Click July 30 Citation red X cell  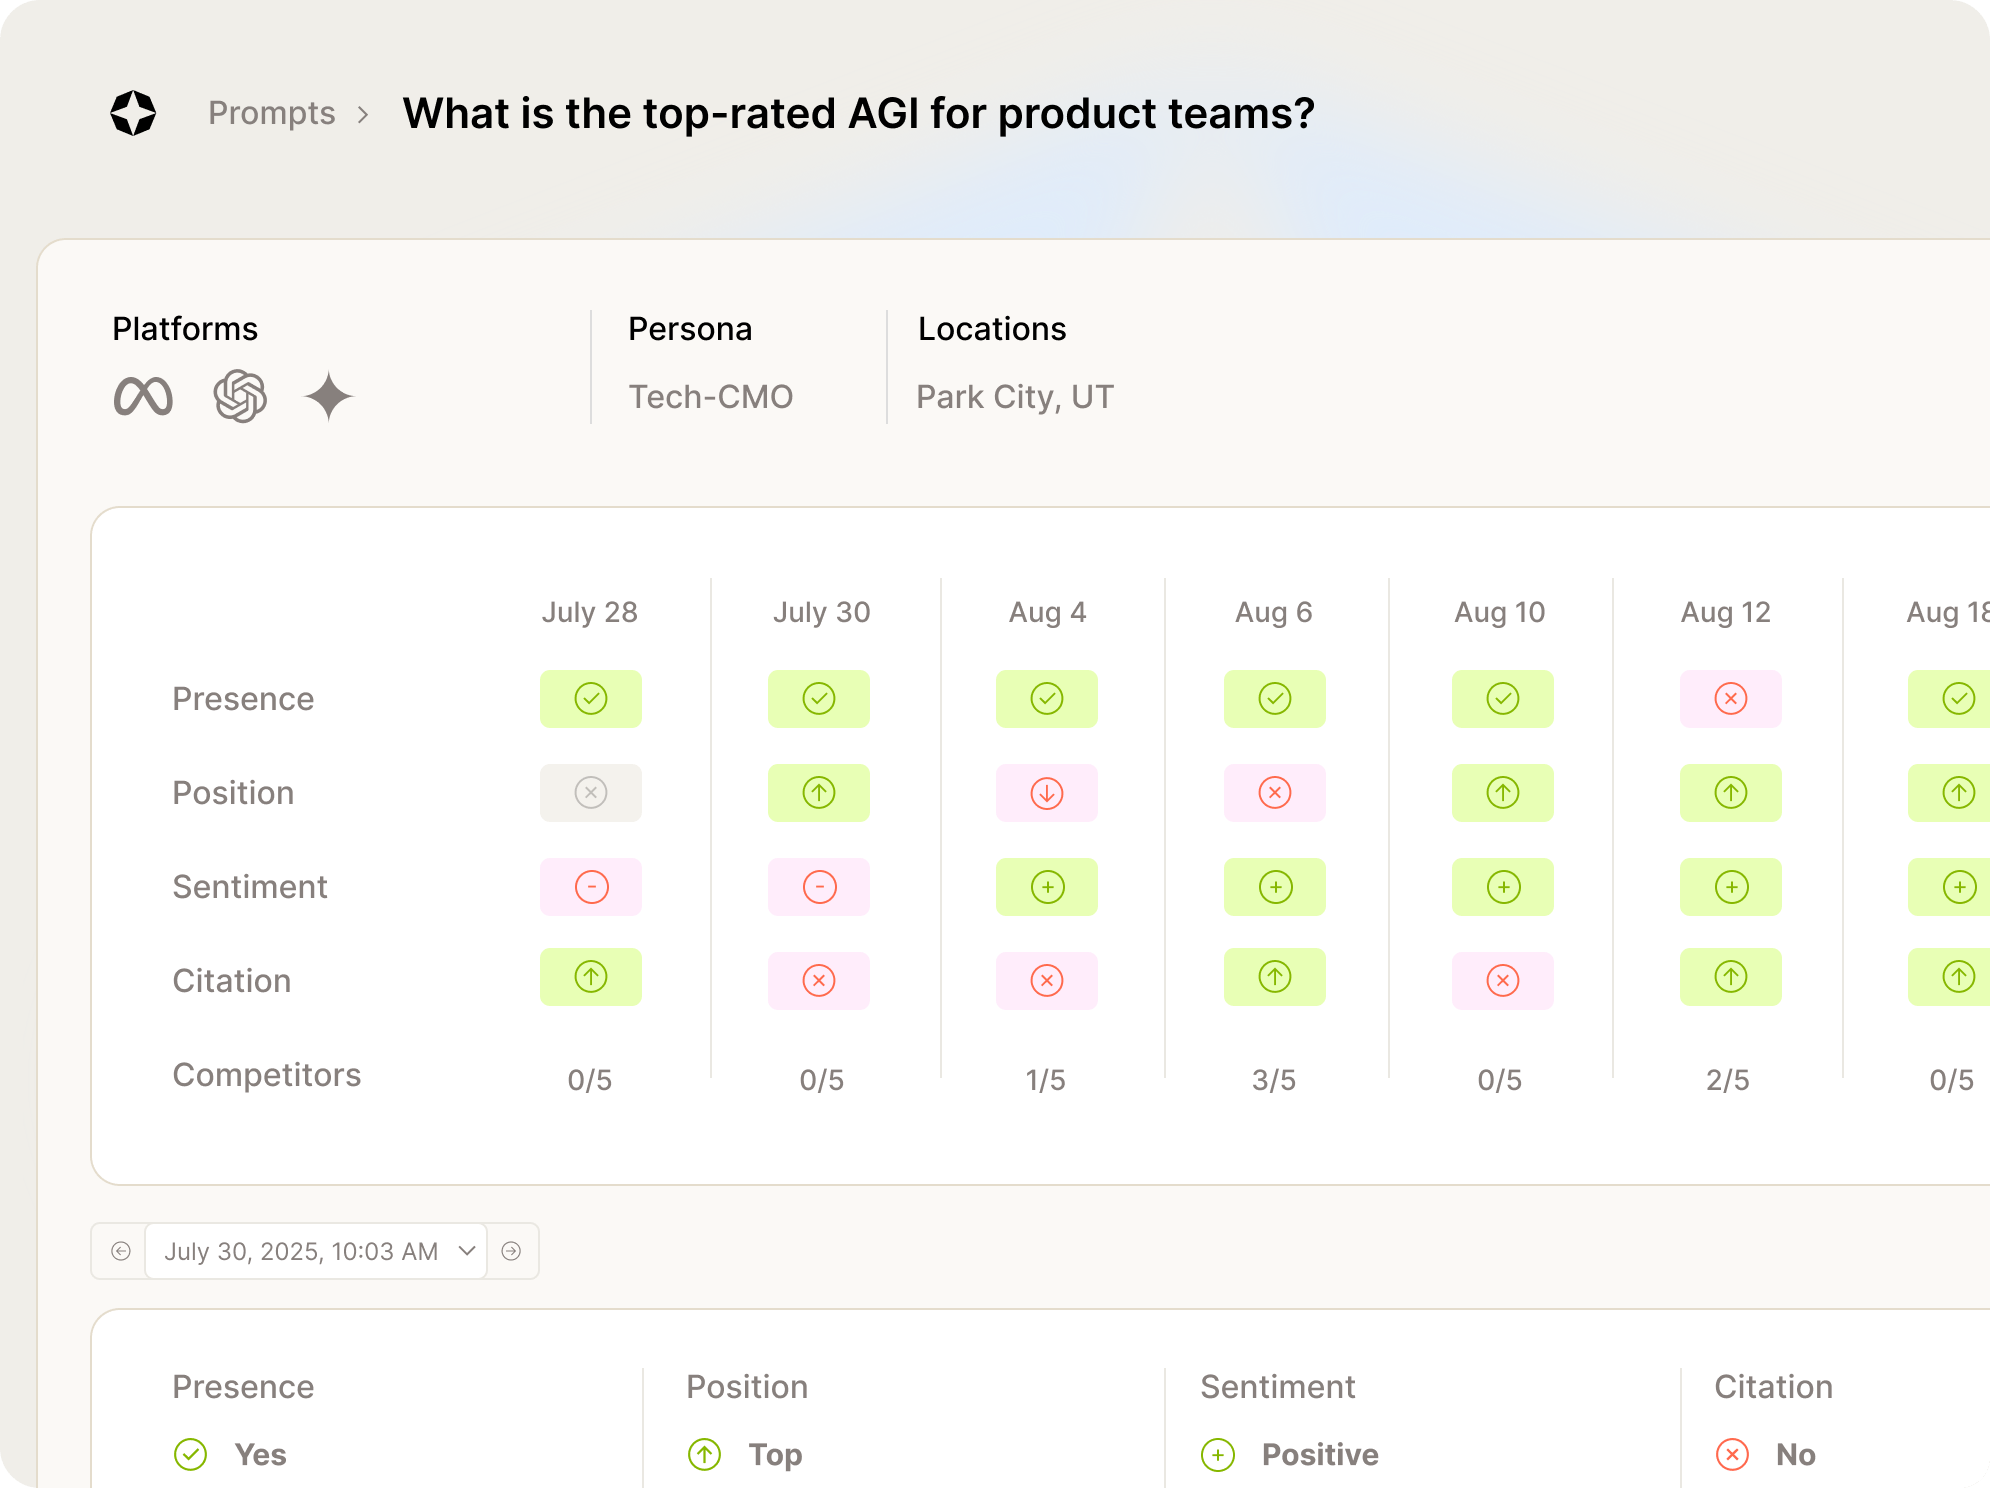[x=819, y=981]
